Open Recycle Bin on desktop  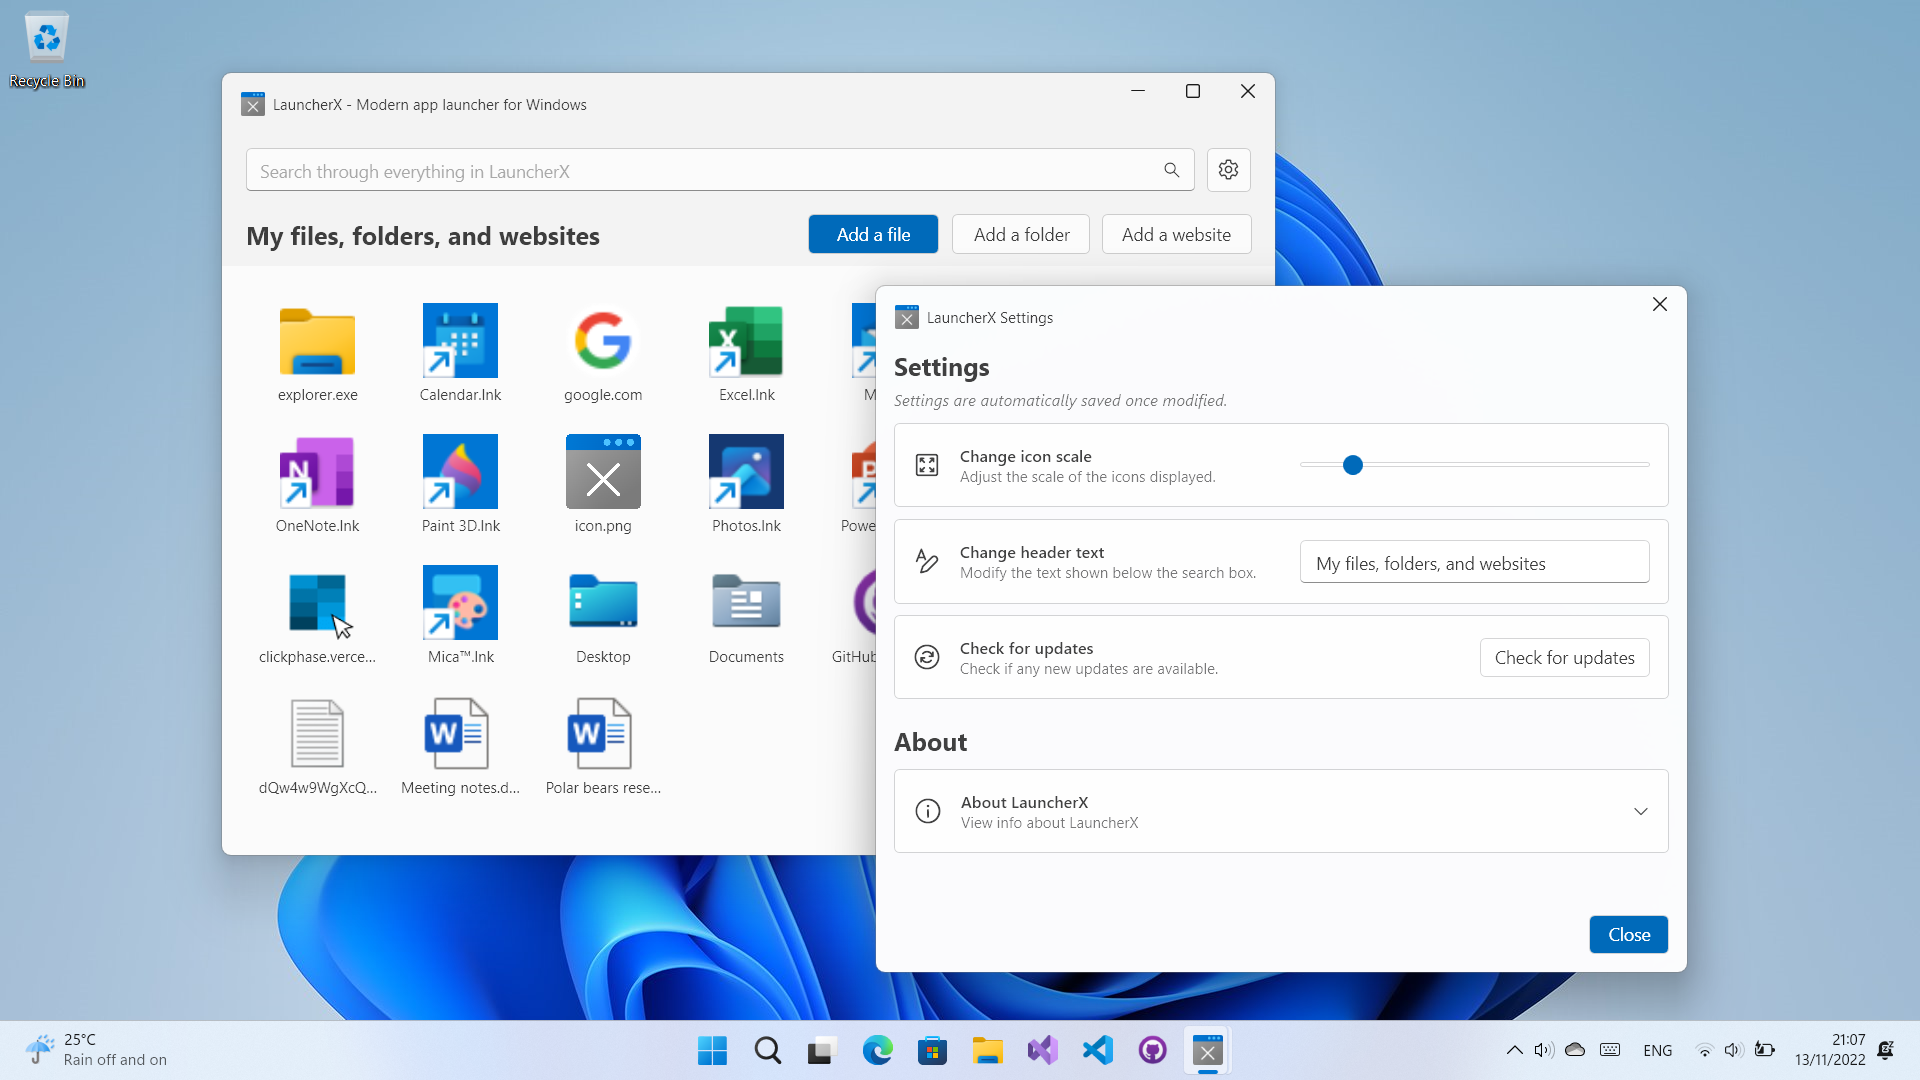47,50
